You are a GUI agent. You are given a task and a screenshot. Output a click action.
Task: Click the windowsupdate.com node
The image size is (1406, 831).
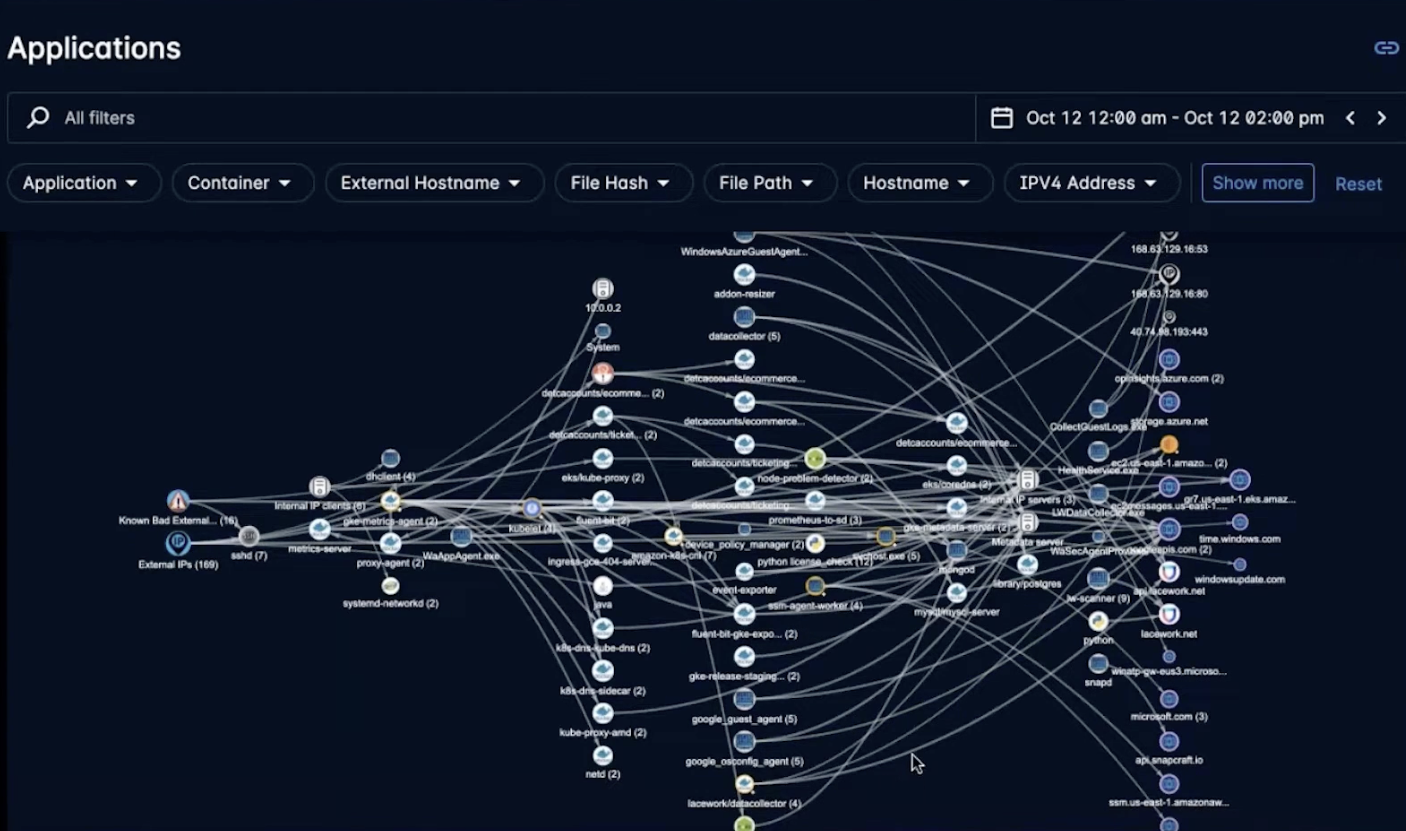pos(1240,564)
